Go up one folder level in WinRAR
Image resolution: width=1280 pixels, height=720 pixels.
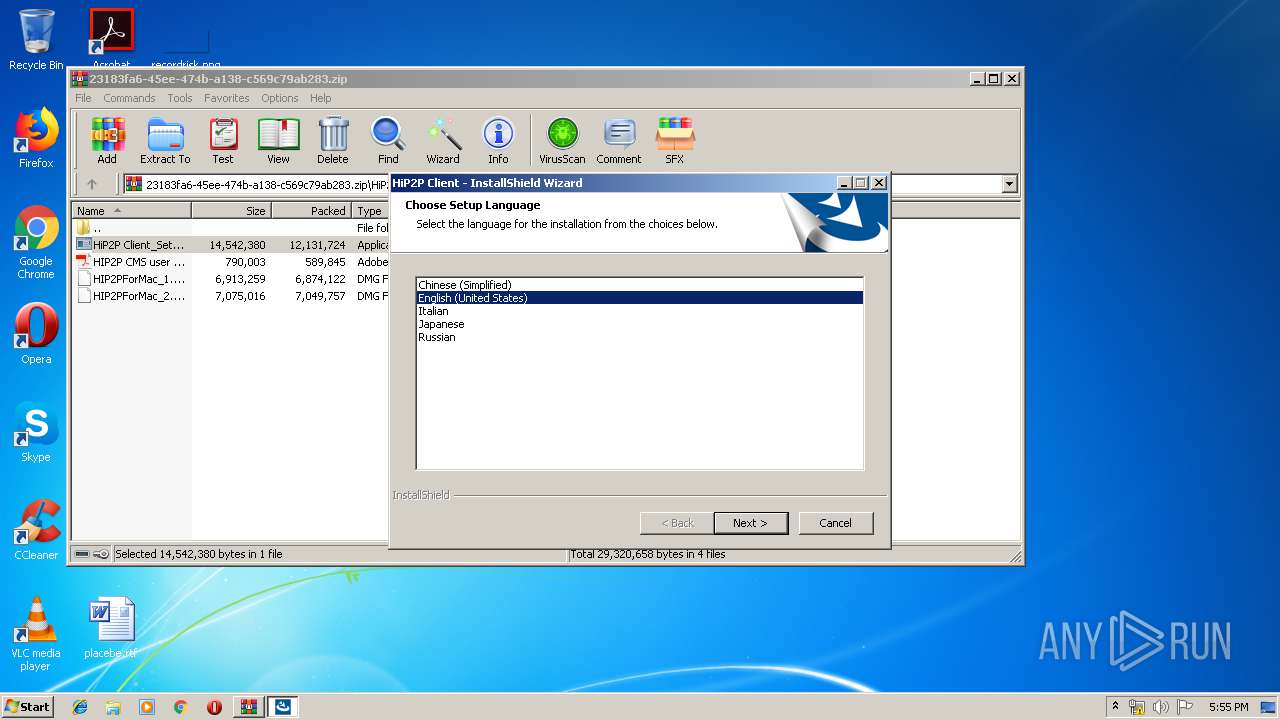(x=92, y=184)
